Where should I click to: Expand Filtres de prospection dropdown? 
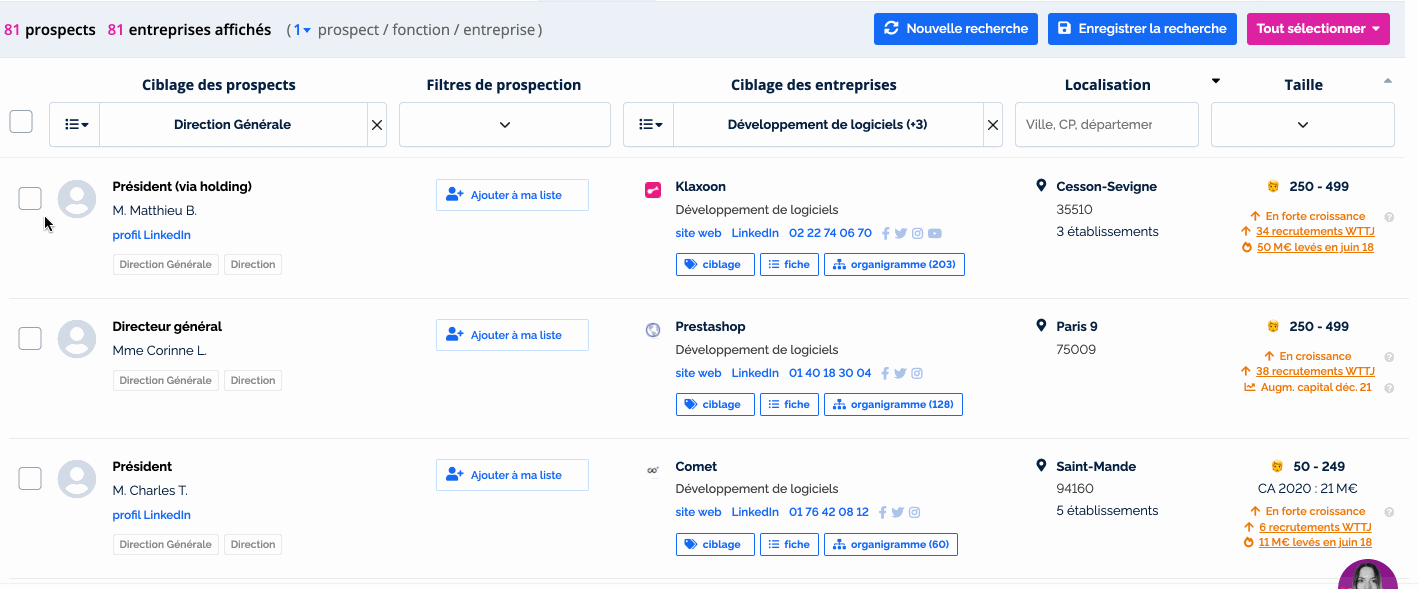point(505,125)
